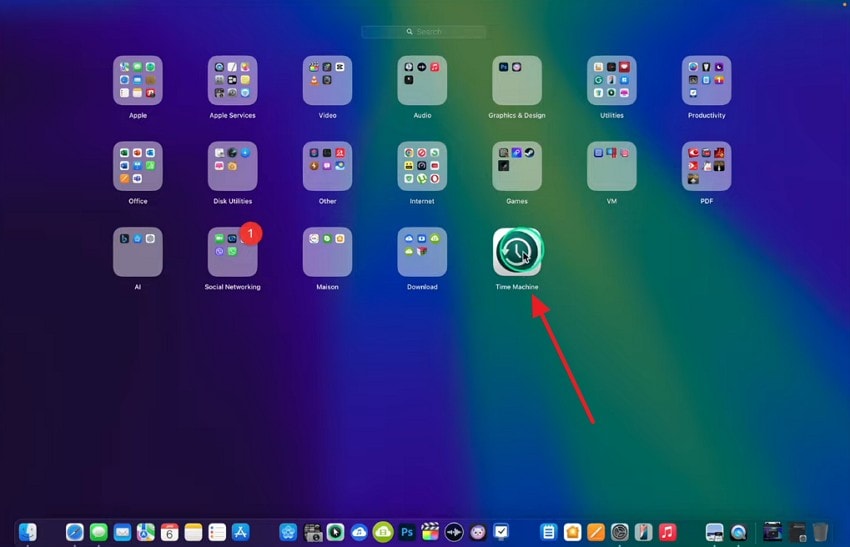Viewport: 850px width, 547px height.
Task: Open the Trash in the Dock
Action: click(x=821, y=532)
